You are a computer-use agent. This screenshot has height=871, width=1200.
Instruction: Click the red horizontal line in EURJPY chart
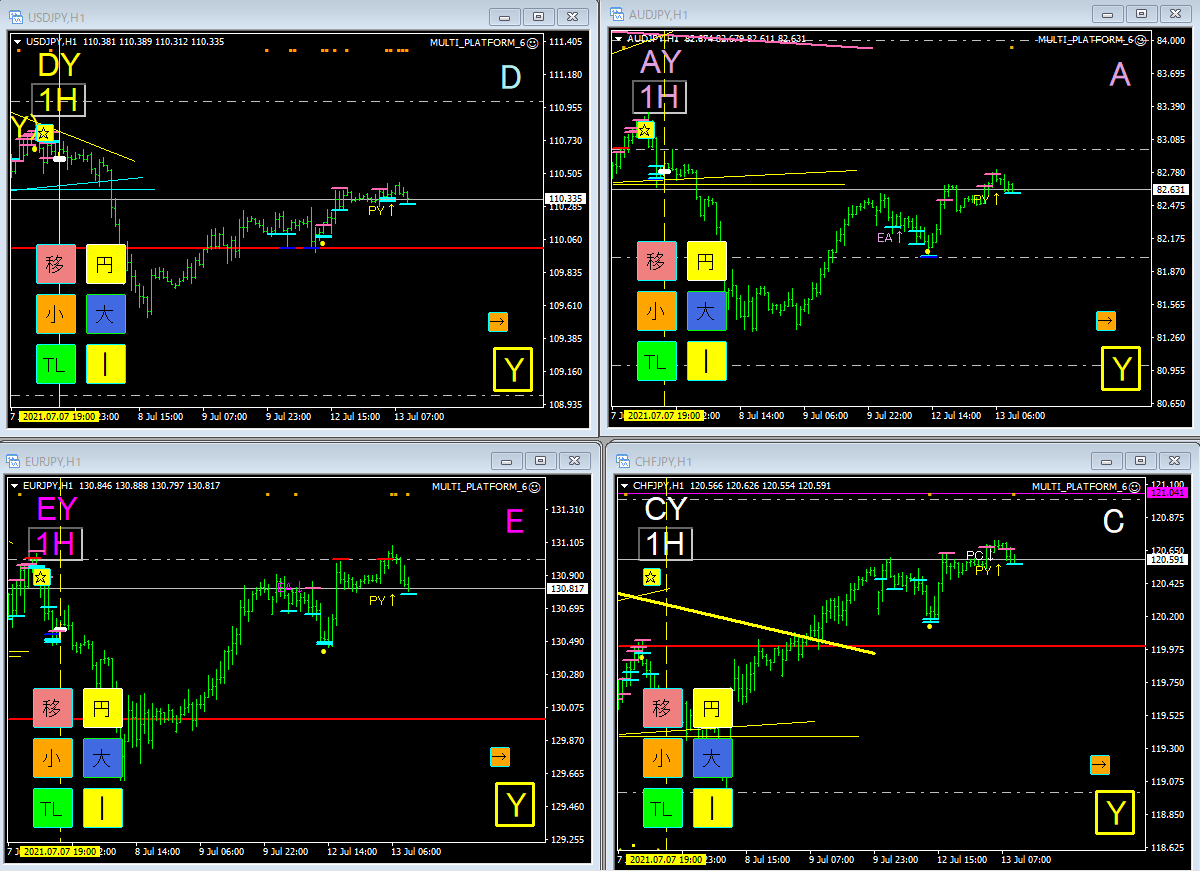[277, 719]
